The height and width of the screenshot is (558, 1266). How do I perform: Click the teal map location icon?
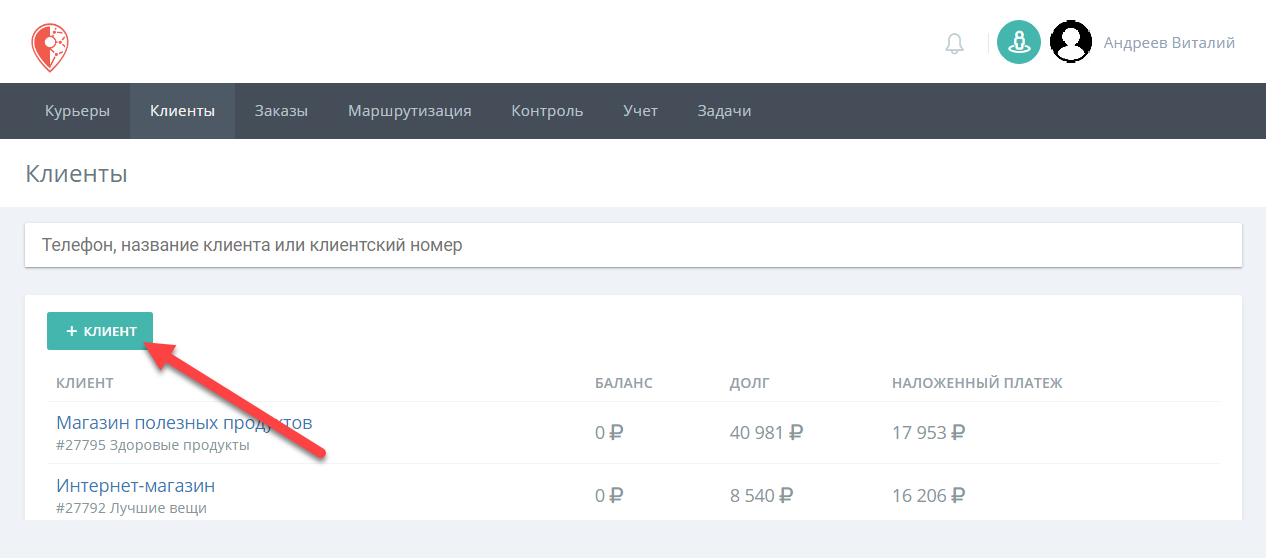1019,43
